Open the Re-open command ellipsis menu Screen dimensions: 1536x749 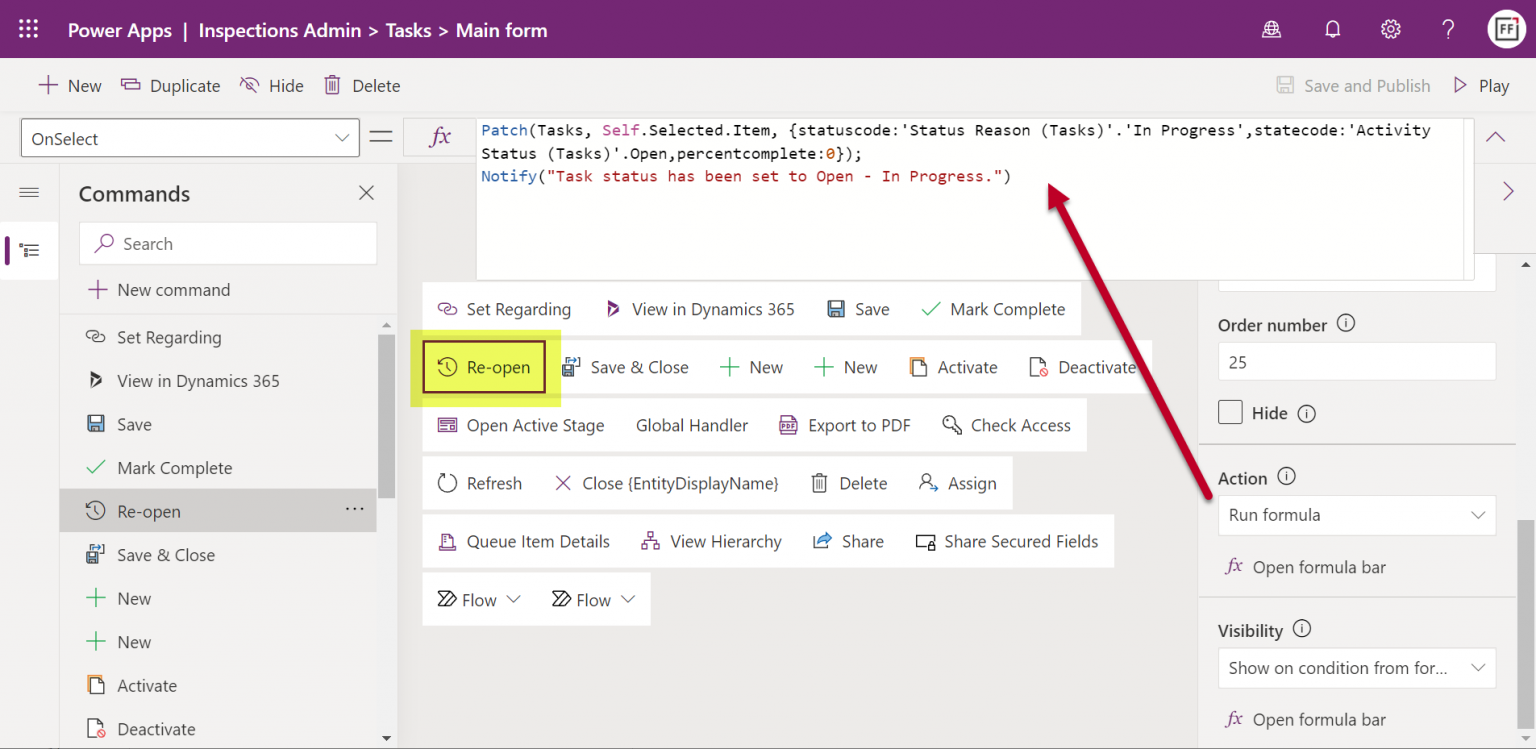point(355,510)
